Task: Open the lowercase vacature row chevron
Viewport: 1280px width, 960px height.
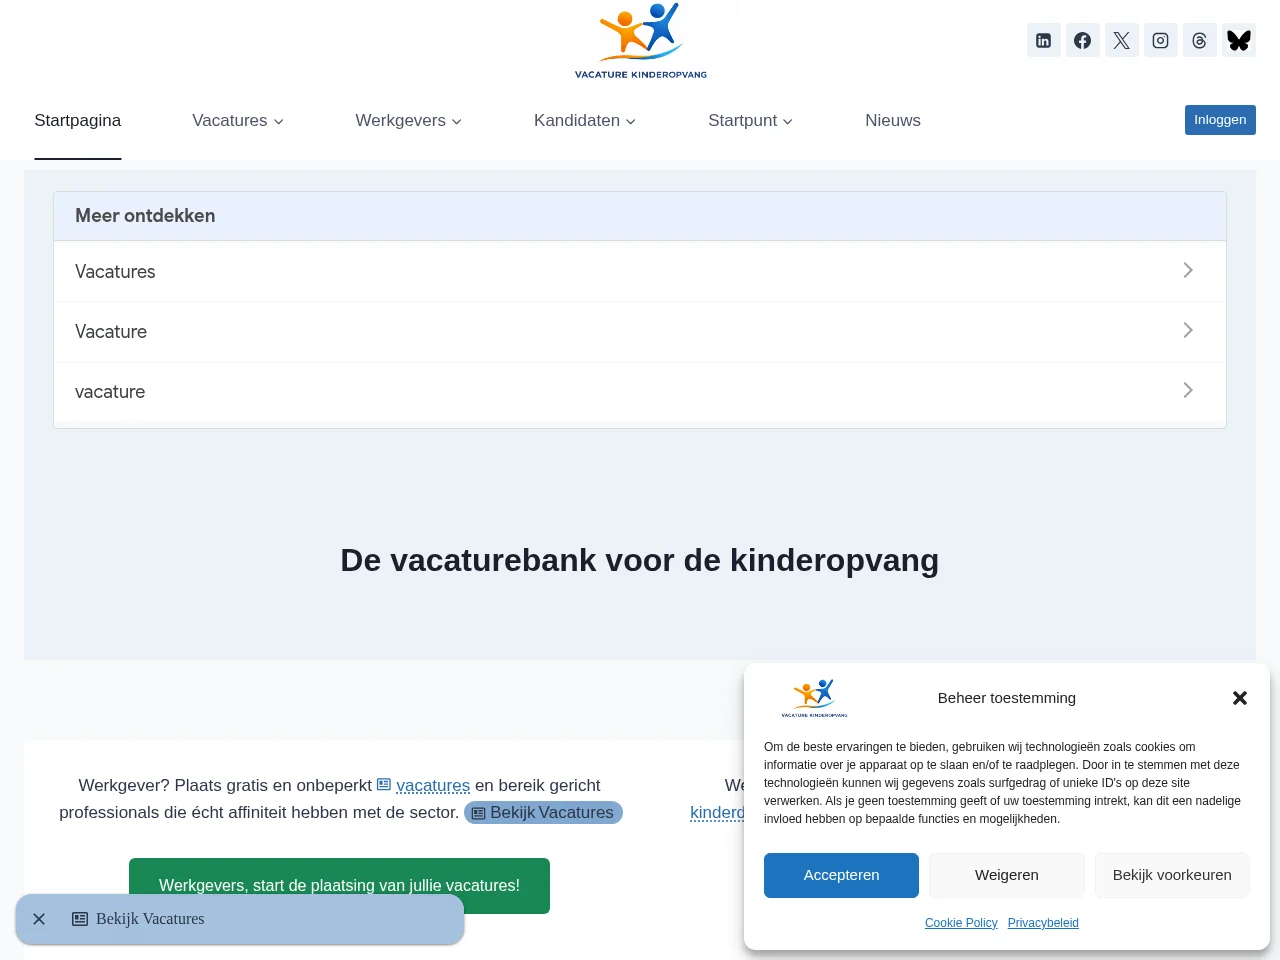Action: pyautogui.click(x=1188, y=390)
